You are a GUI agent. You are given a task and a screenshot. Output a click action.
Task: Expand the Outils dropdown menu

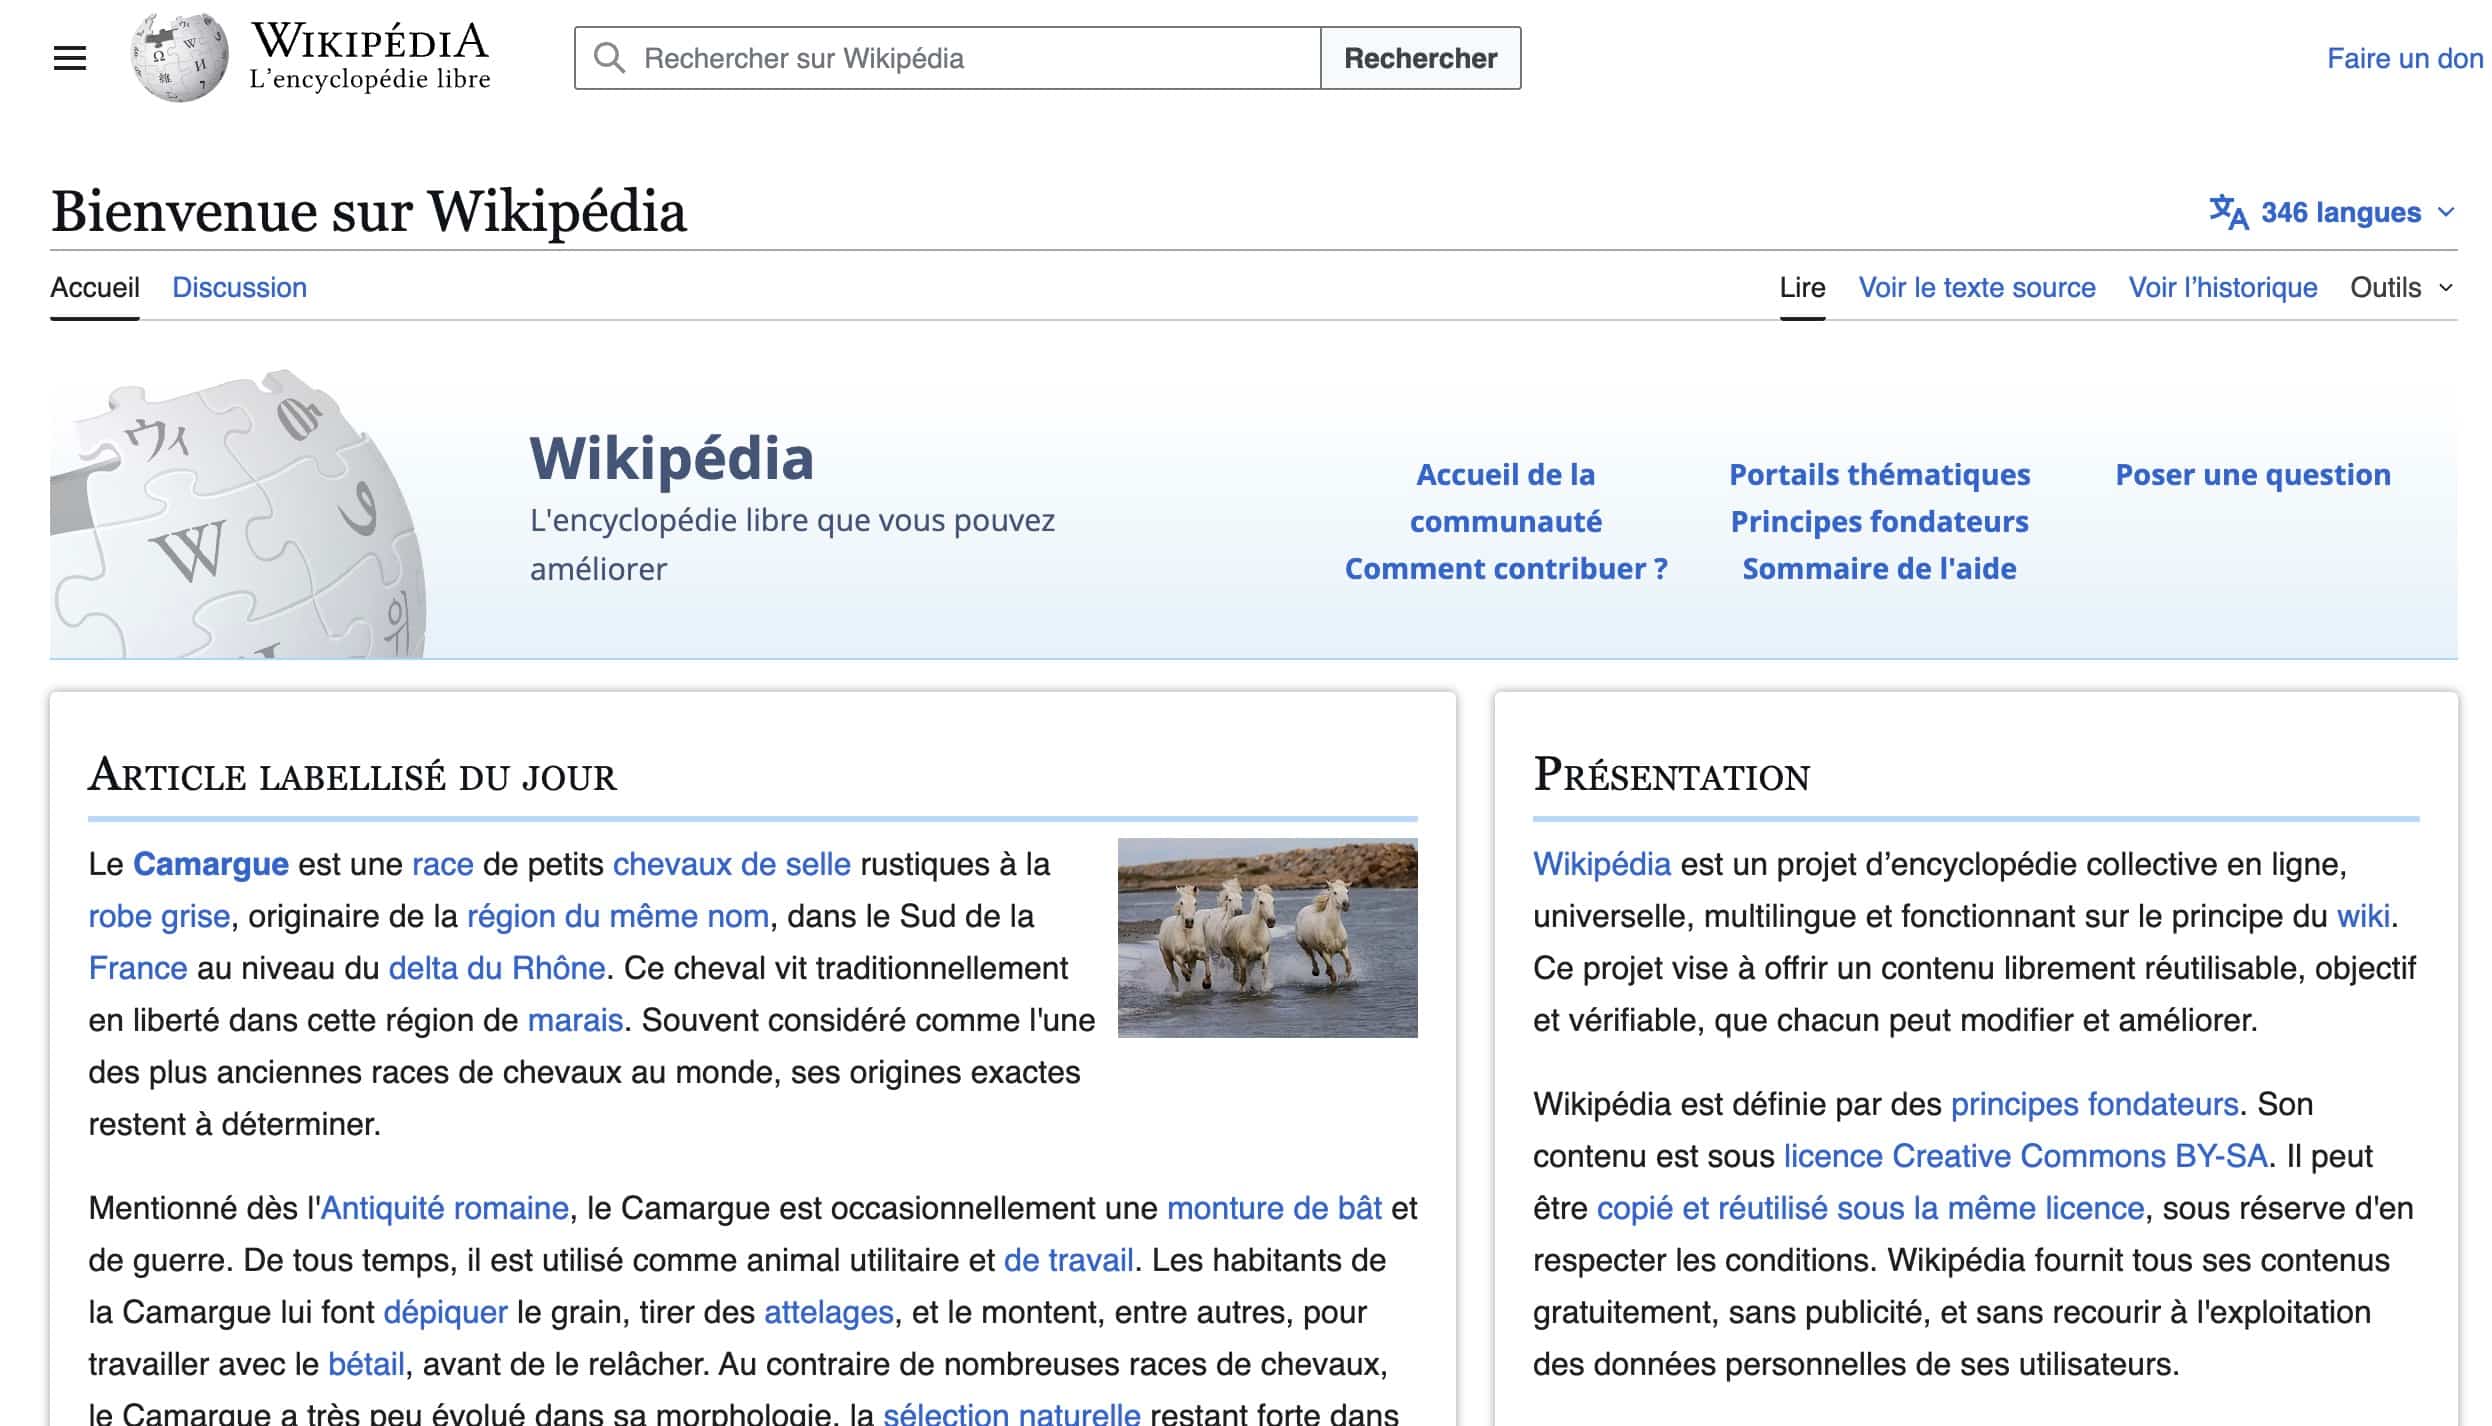2401,288
